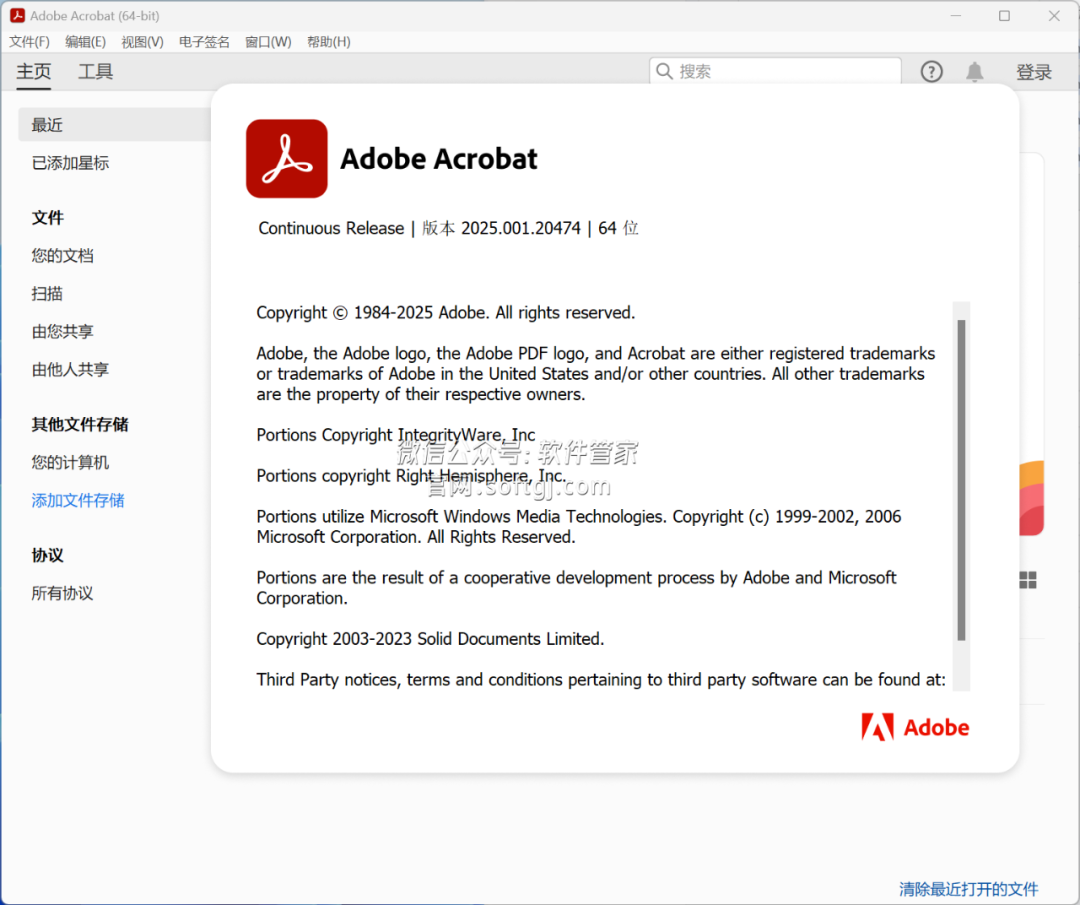Screen dimensions: 1080x905
Task: Click the red Acrobat logo in About dialog
Action: coord(287,159)
